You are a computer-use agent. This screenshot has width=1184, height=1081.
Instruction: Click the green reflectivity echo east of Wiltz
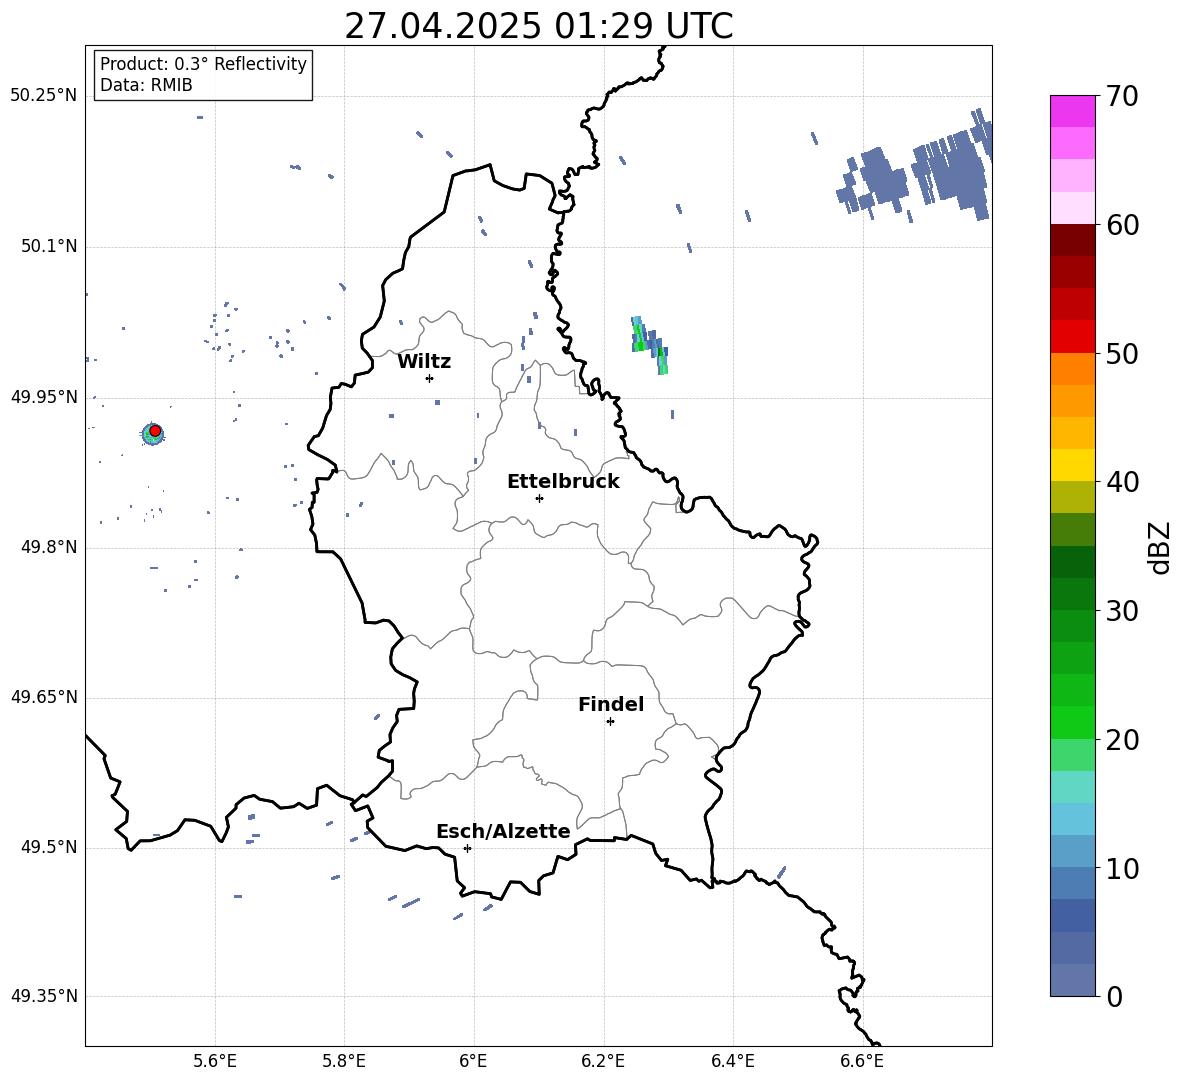pyautogui.click(x=649, y=345)
